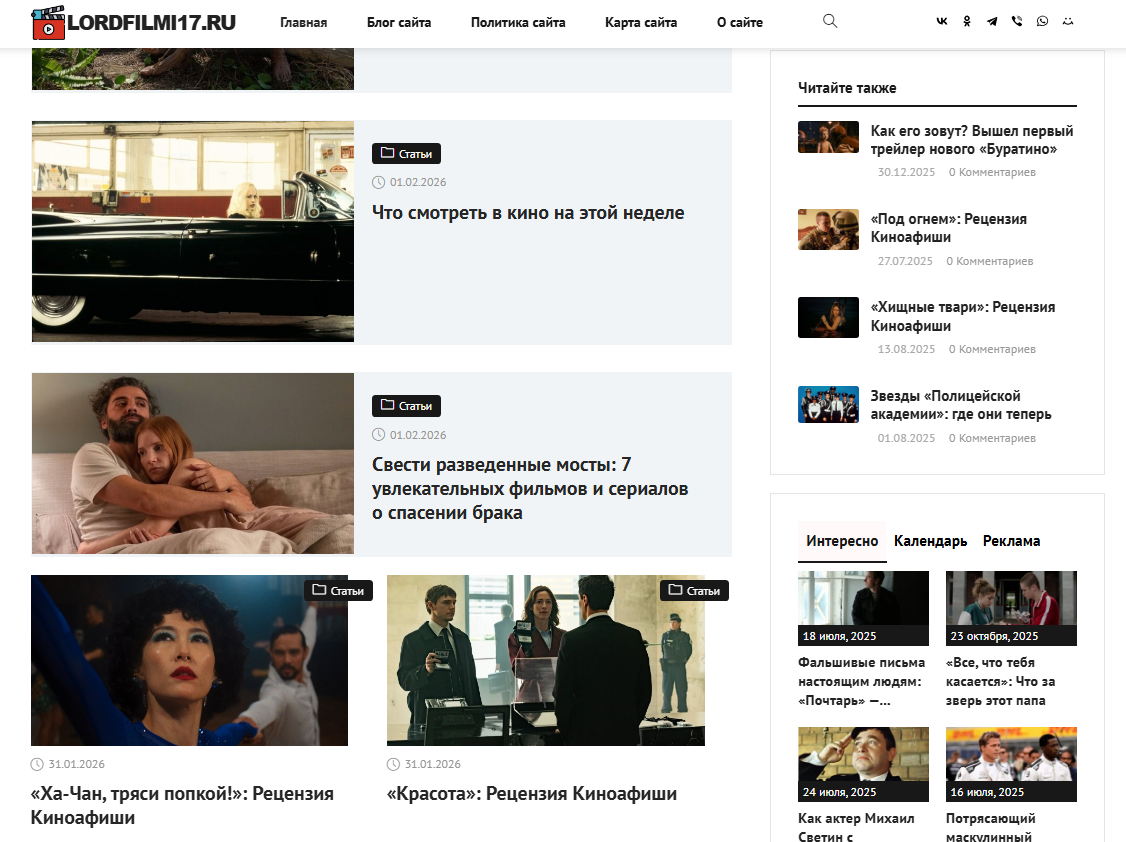
Task: Open 'Как актер Михаил Светин' article
Action: [x=856, y=826]
